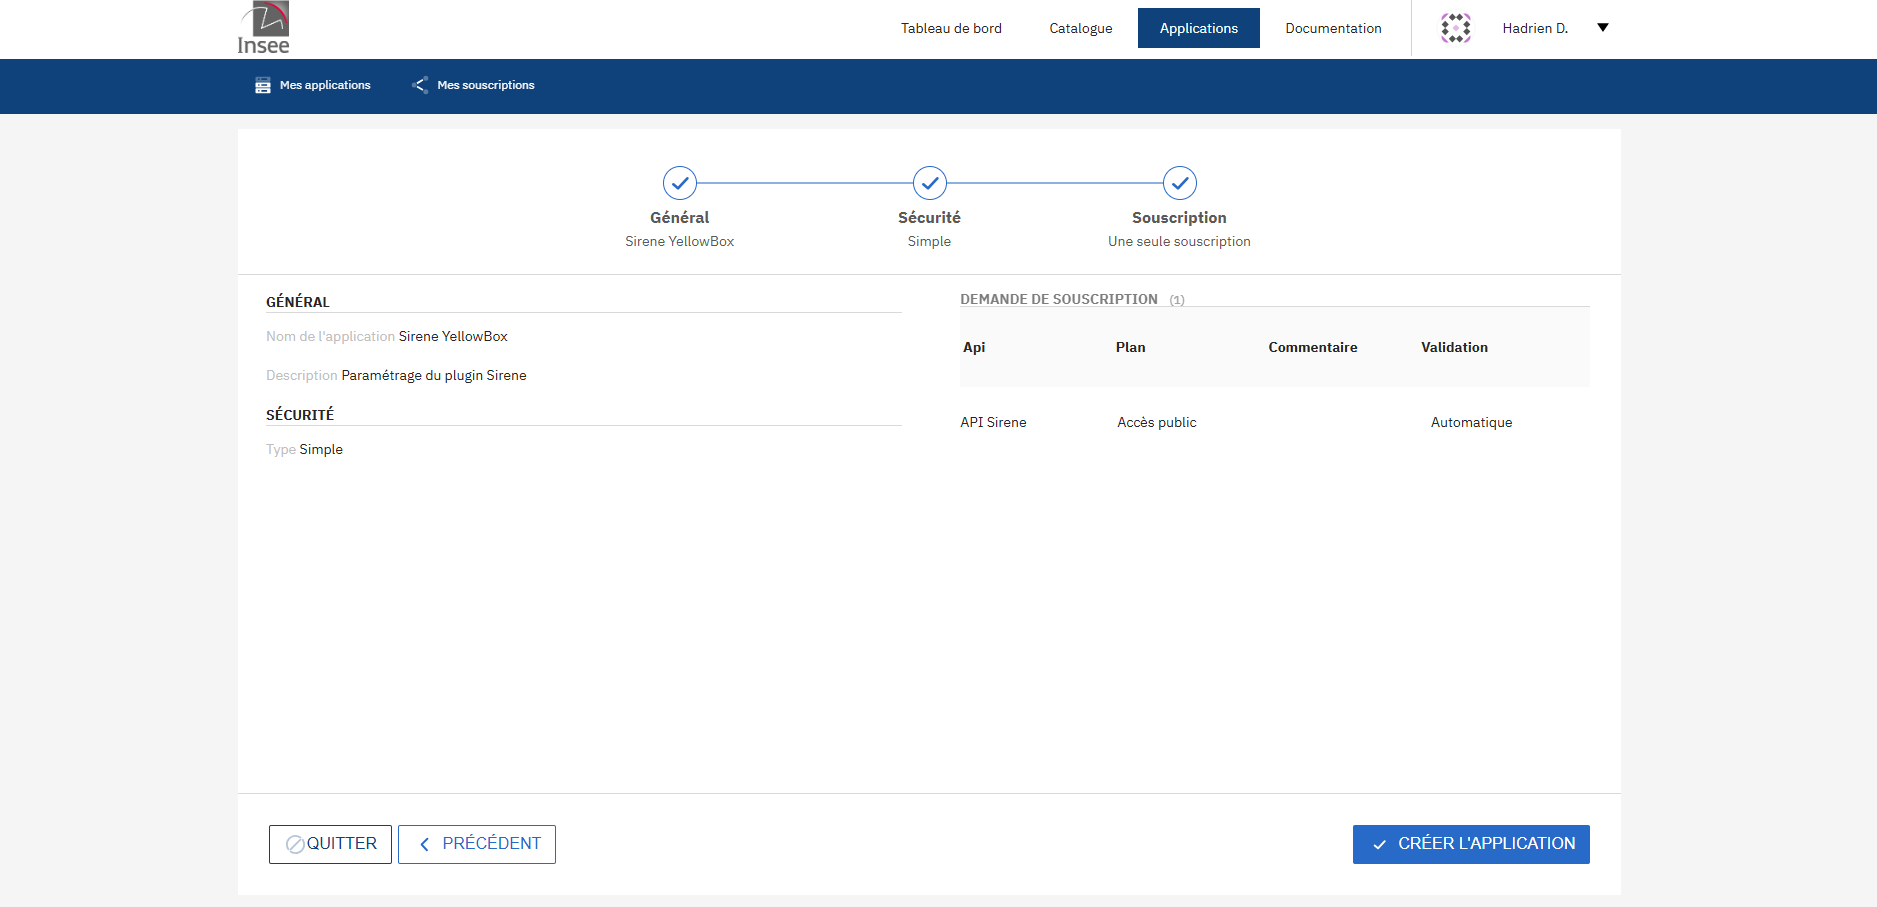Image resolution: width=1877 pixels, height=907 pixels.
Task: Click the Mes souscriptions share icon
Action: 420,86
